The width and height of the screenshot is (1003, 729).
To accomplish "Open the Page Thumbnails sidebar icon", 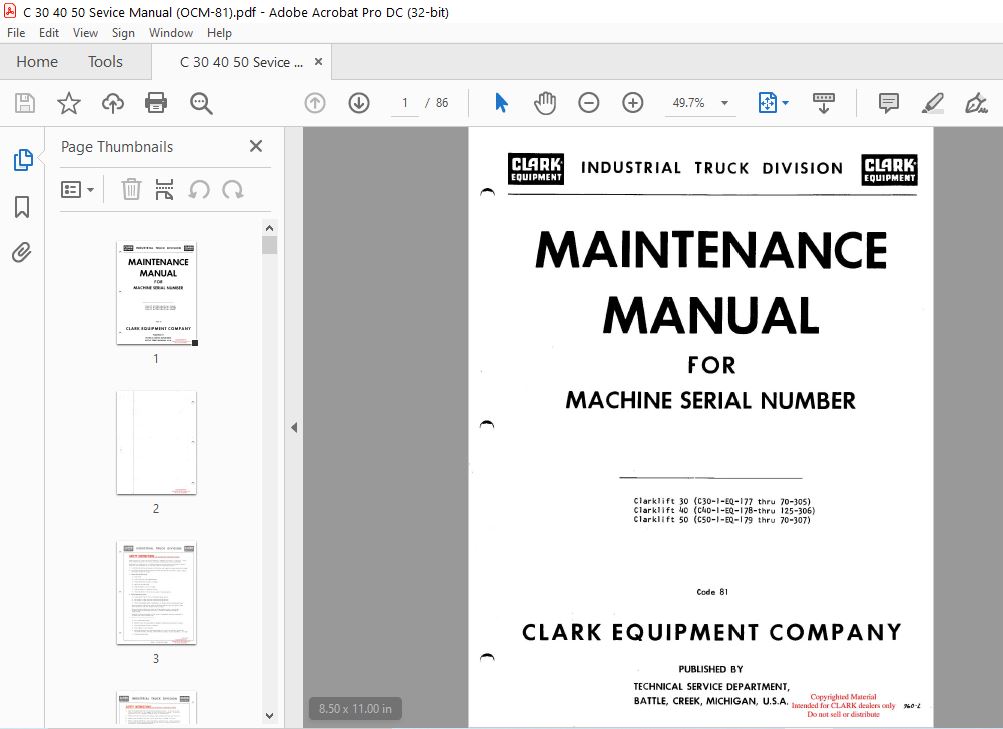I will click(x=22, y=160).
